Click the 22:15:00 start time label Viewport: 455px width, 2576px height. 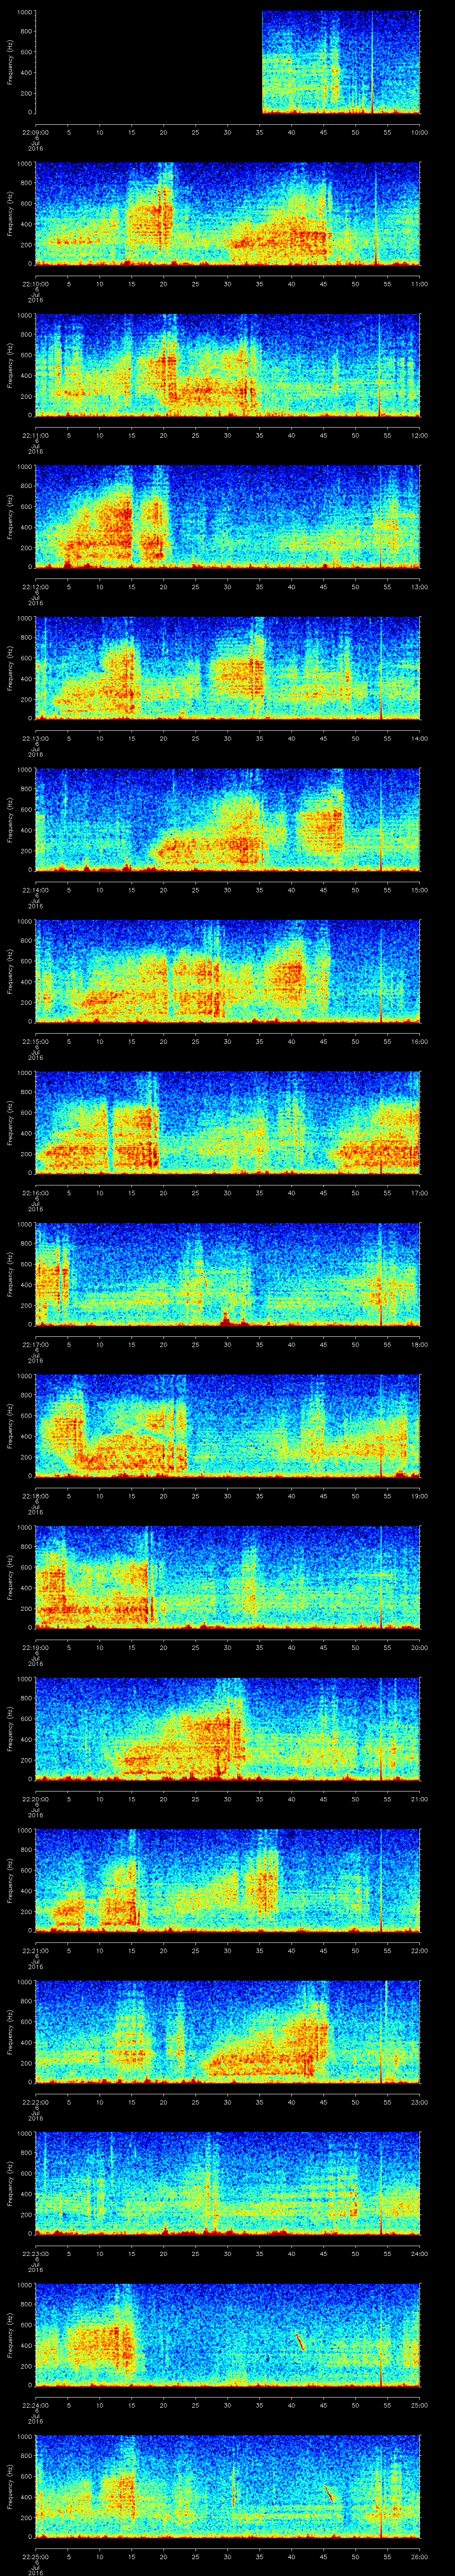(35, 1041)
